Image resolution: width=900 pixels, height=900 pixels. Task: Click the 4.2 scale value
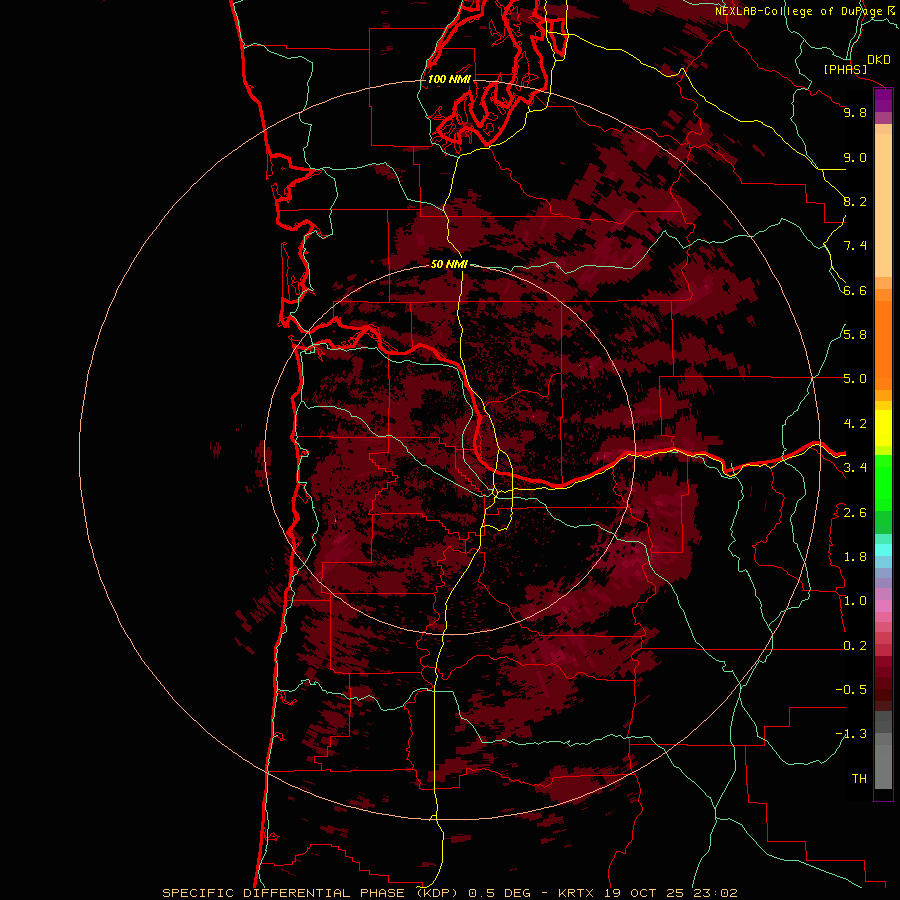click(855, 424)
